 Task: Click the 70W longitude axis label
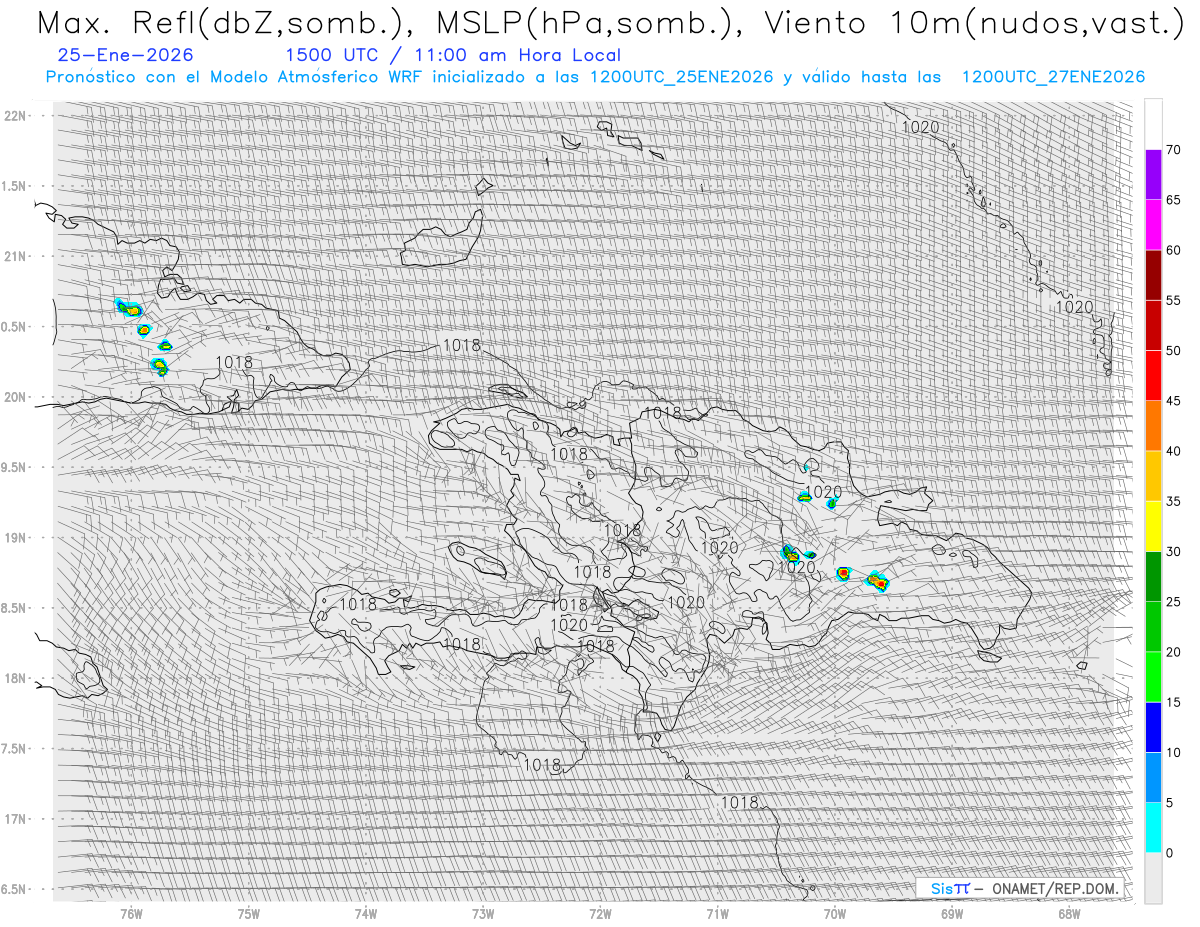[834, 914]
